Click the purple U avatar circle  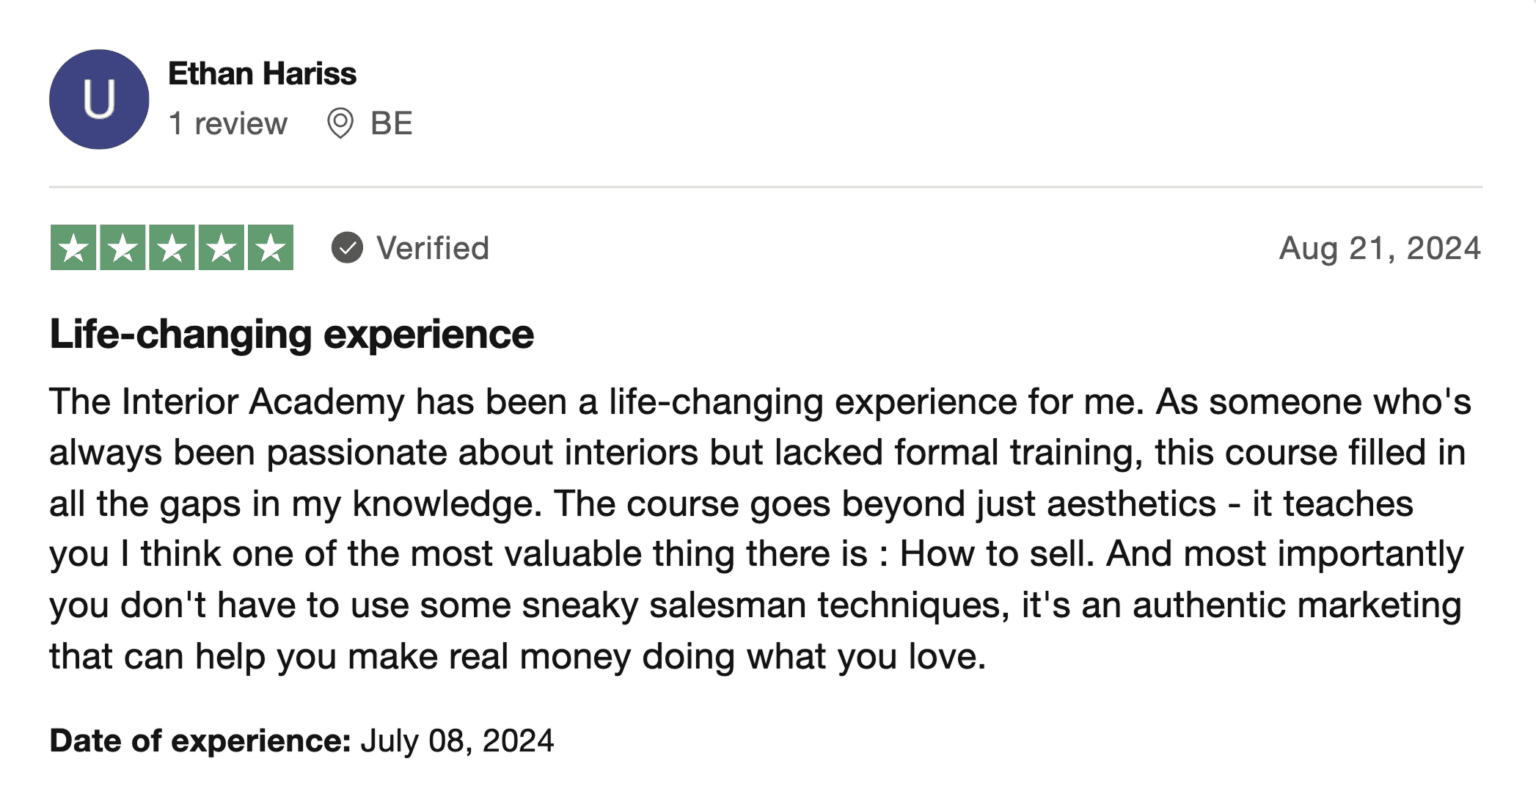[x=98, y=99]
